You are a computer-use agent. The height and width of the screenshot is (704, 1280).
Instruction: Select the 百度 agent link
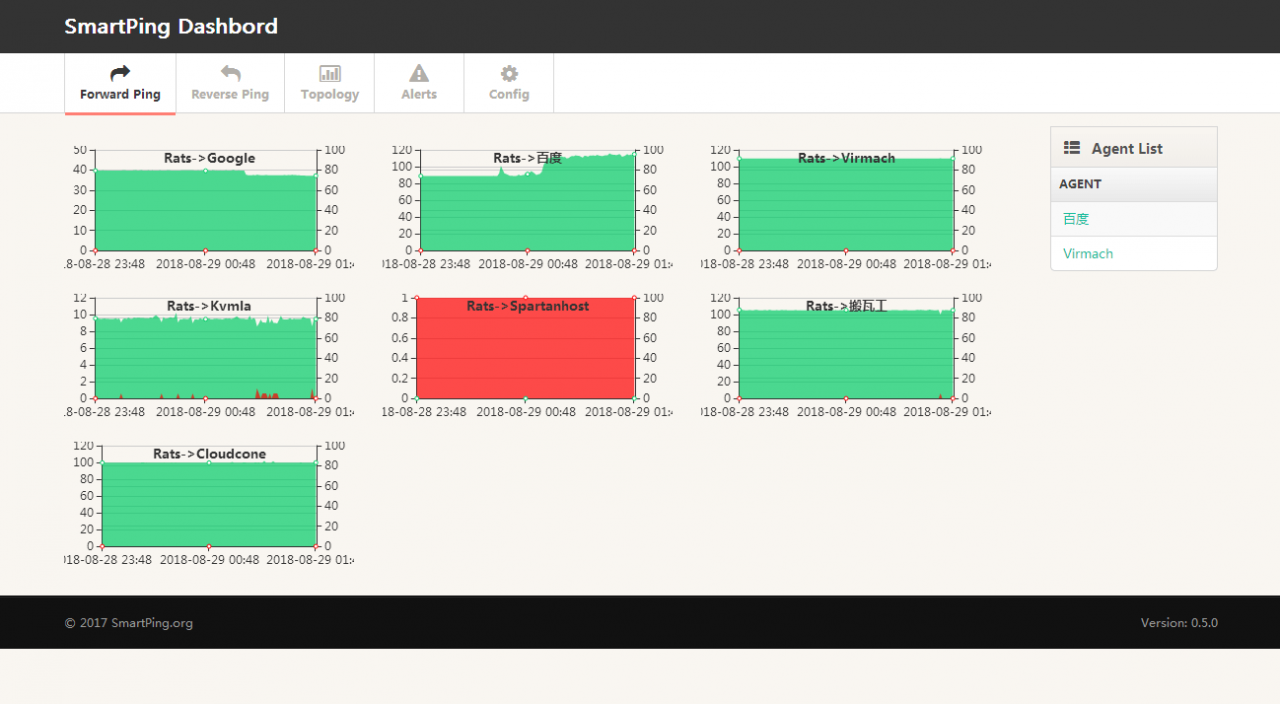[1076, 219]
